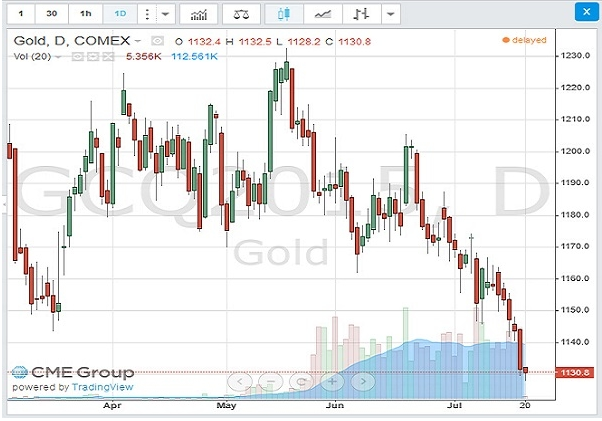This screenshot has width=602, height=421.
Task: Click the orange delayed data indicator
Action: 524,40
